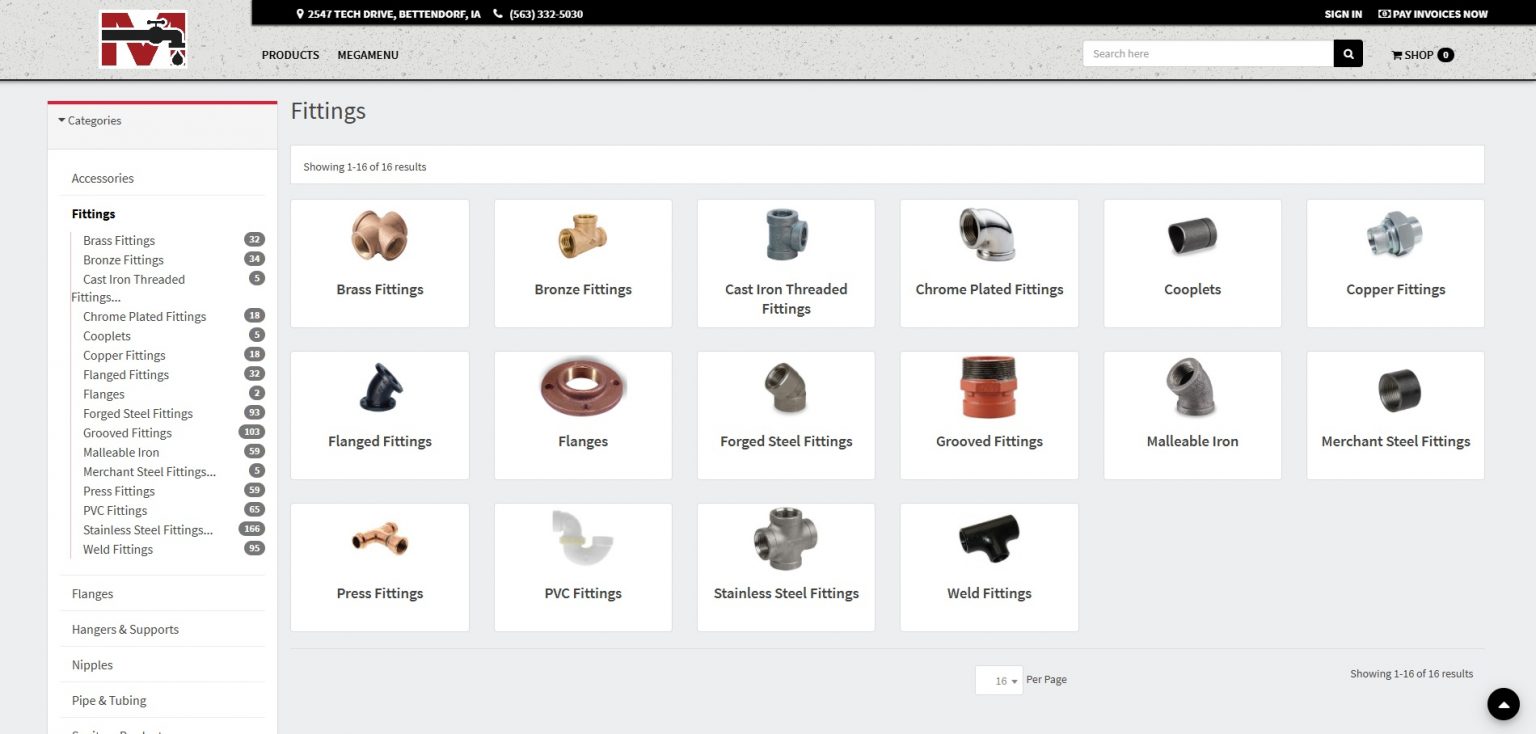Select Press Fittings in sidebar list
The image size is (1536, 734).
tap(119, 491)
